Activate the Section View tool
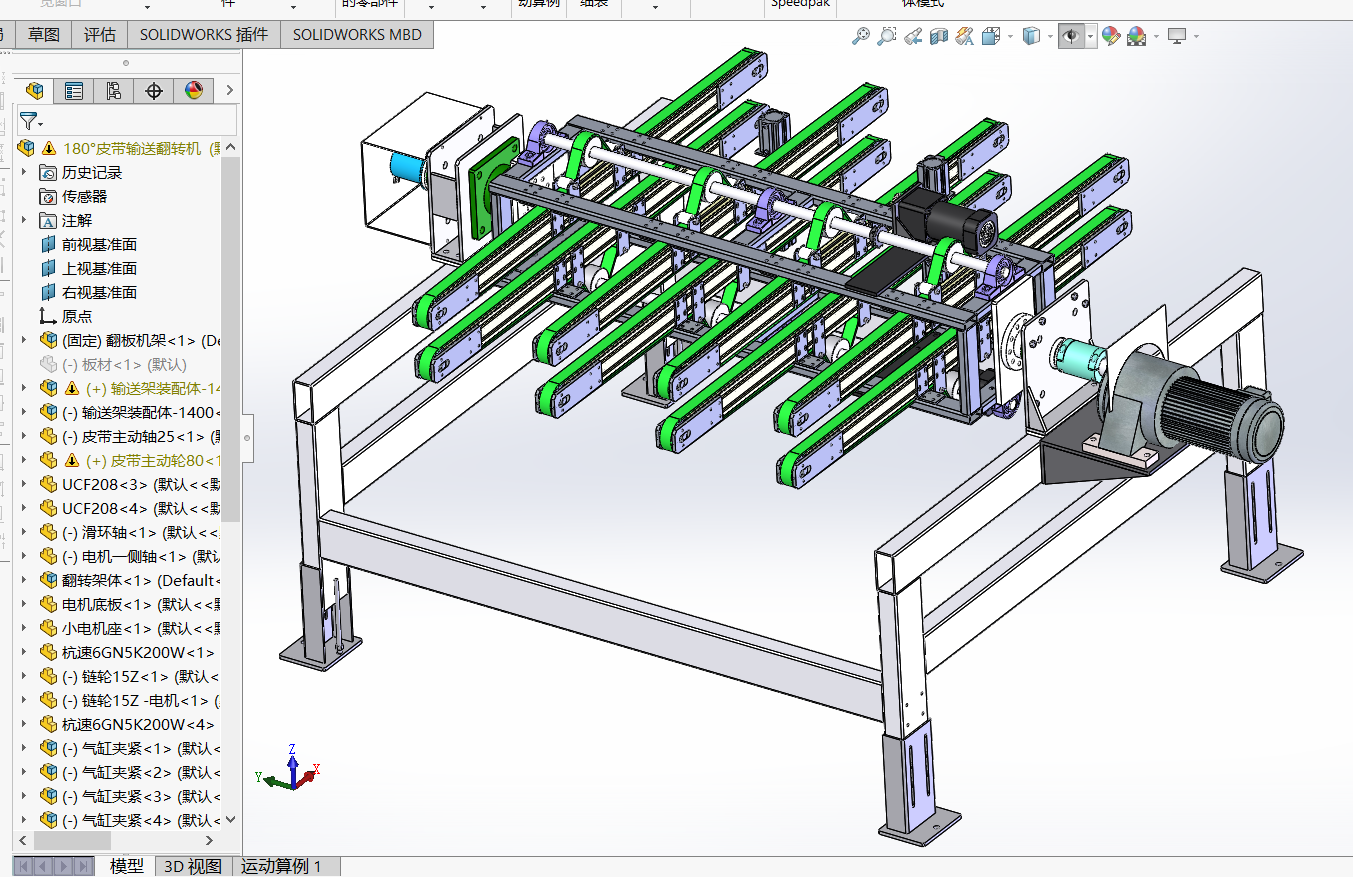The image size is (1353, 877). 938,37
